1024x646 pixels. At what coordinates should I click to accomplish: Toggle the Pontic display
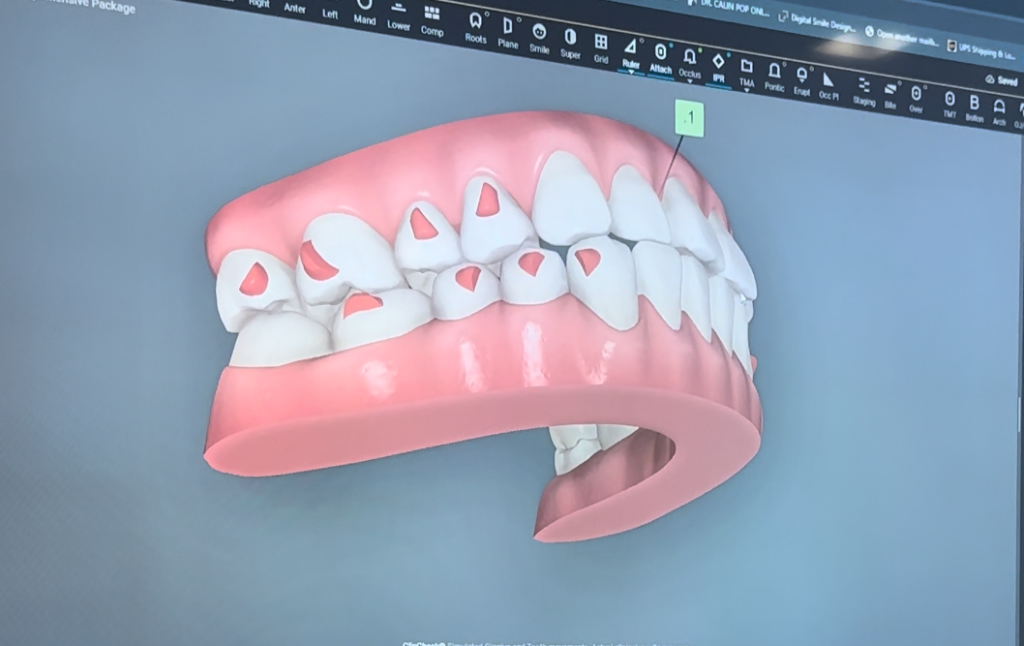coord(775,78)
